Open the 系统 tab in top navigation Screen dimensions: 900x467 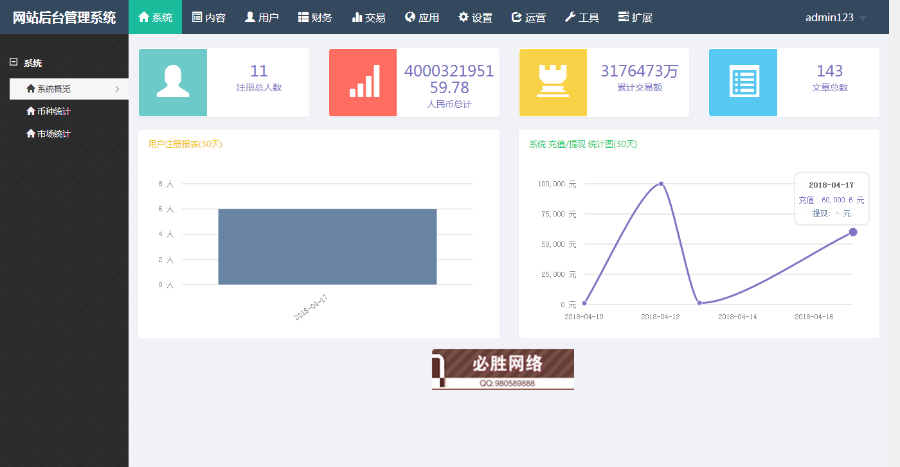[x=155, y=17]
